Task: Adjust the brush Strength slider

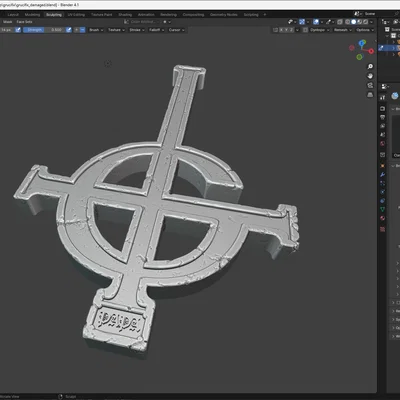Action: click(43, 30)
